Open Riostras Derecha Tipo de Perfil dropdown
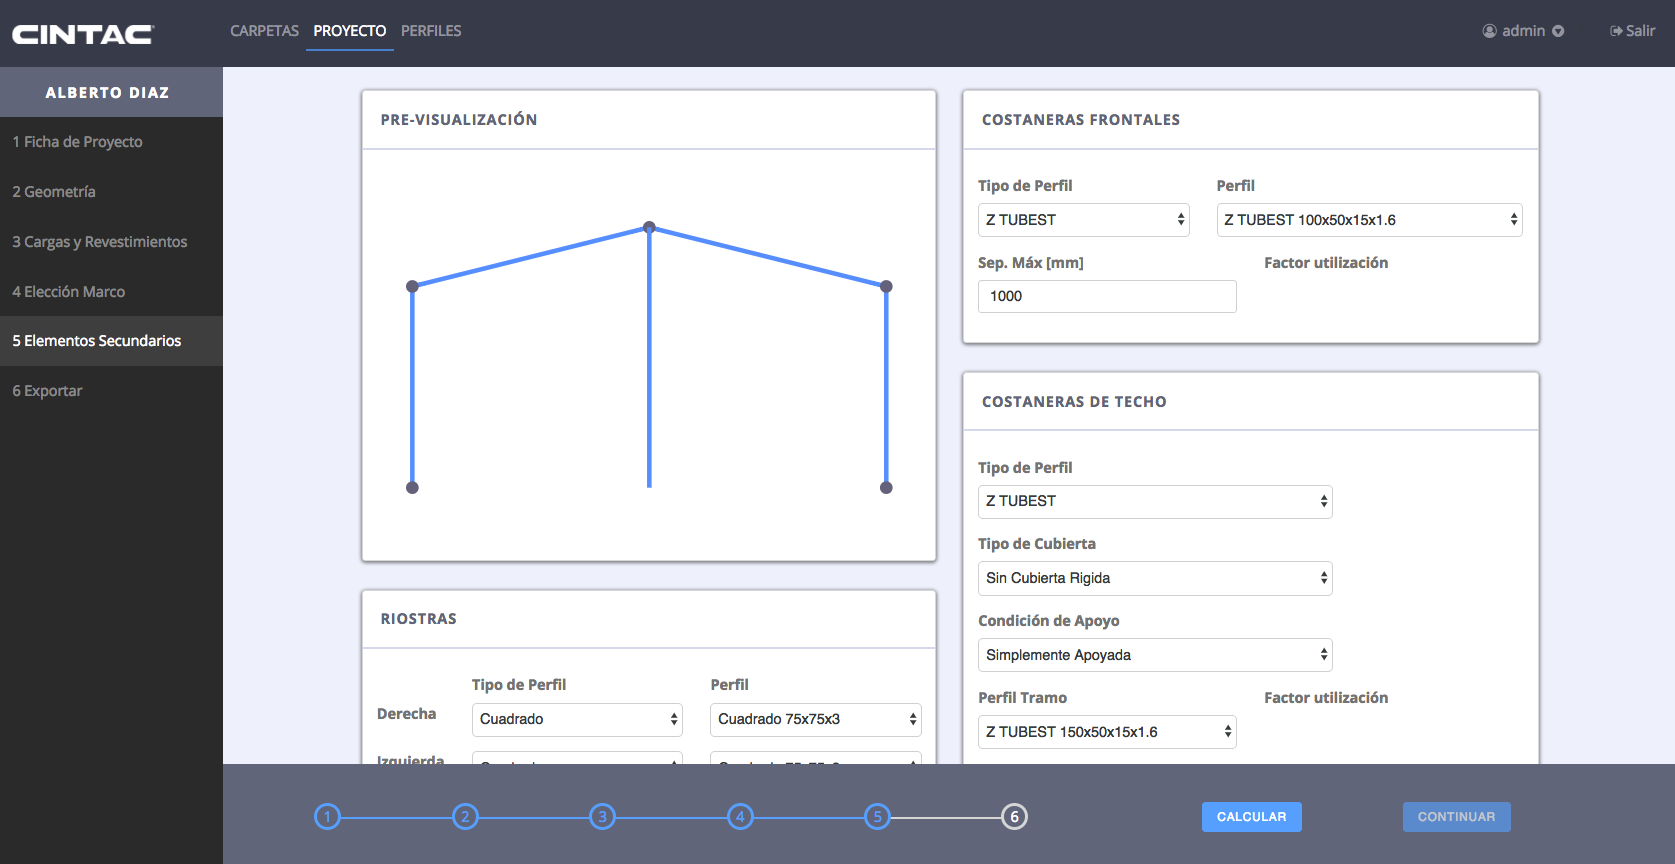 (577, 720)
